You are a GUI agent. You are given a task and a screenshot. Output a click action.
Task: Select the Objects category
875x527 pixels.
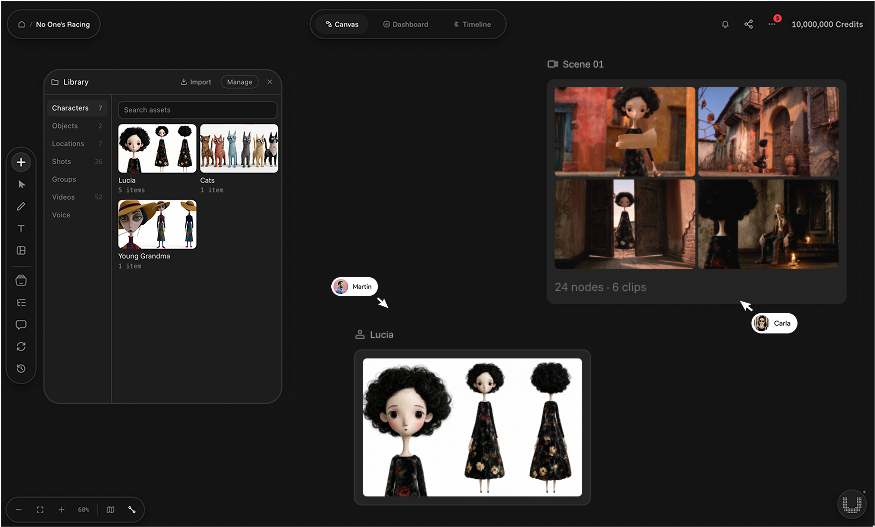tap(77, 126)
